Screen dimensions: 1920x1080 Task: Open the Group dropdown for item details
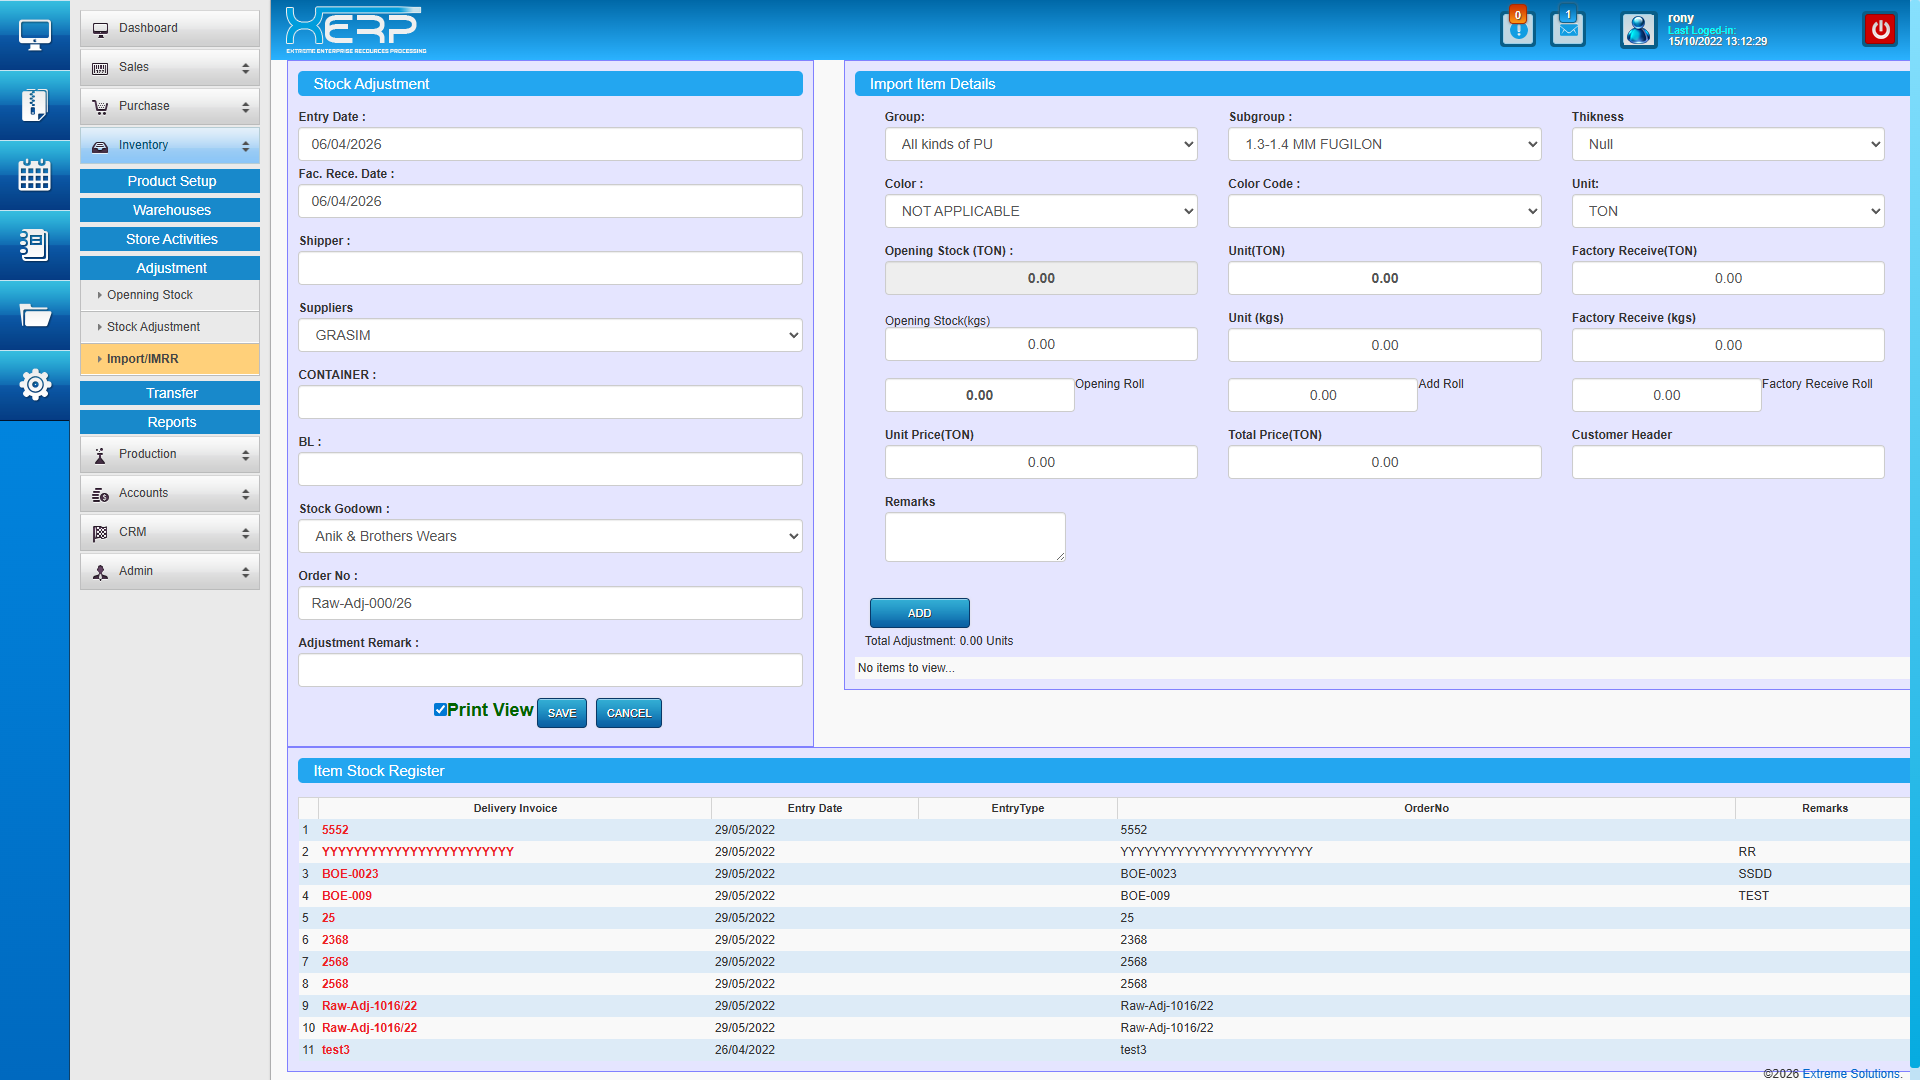click(1040, 144)
